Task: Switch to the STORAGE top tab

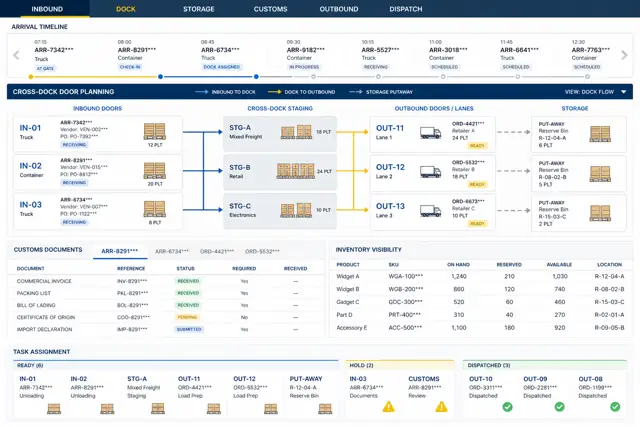Action: pyautogui.click(x=198, y=9)
